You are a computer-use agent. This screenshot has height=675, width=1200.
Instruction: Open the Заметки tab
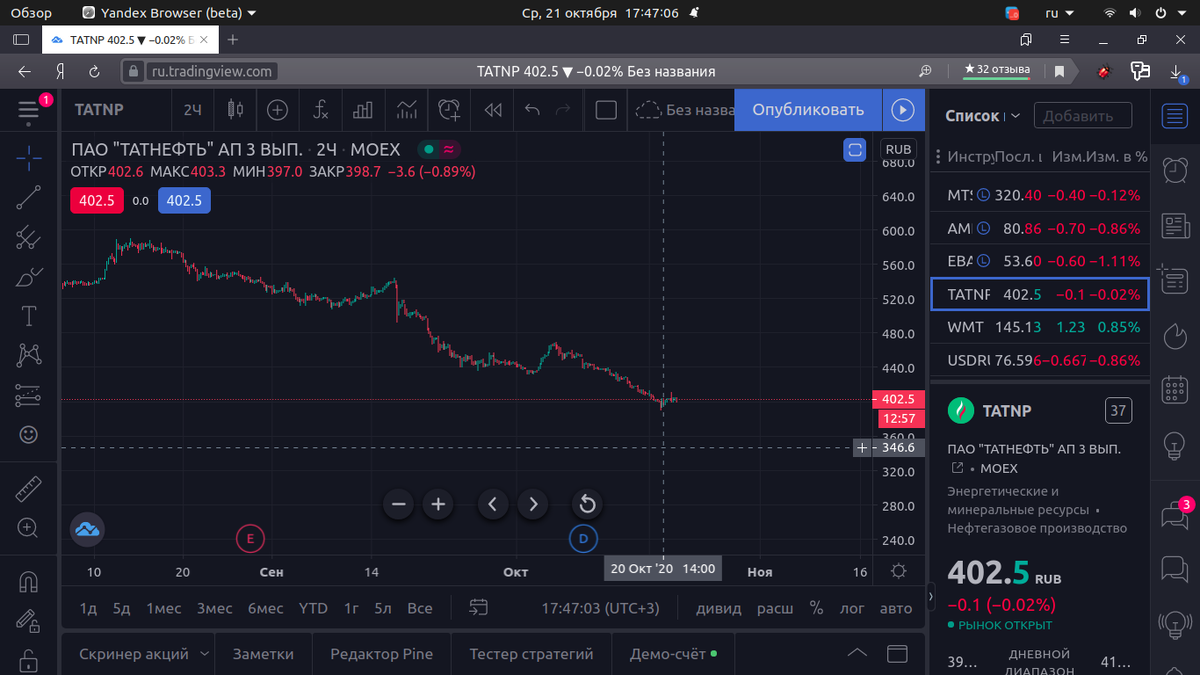click(x=263, y=654)
